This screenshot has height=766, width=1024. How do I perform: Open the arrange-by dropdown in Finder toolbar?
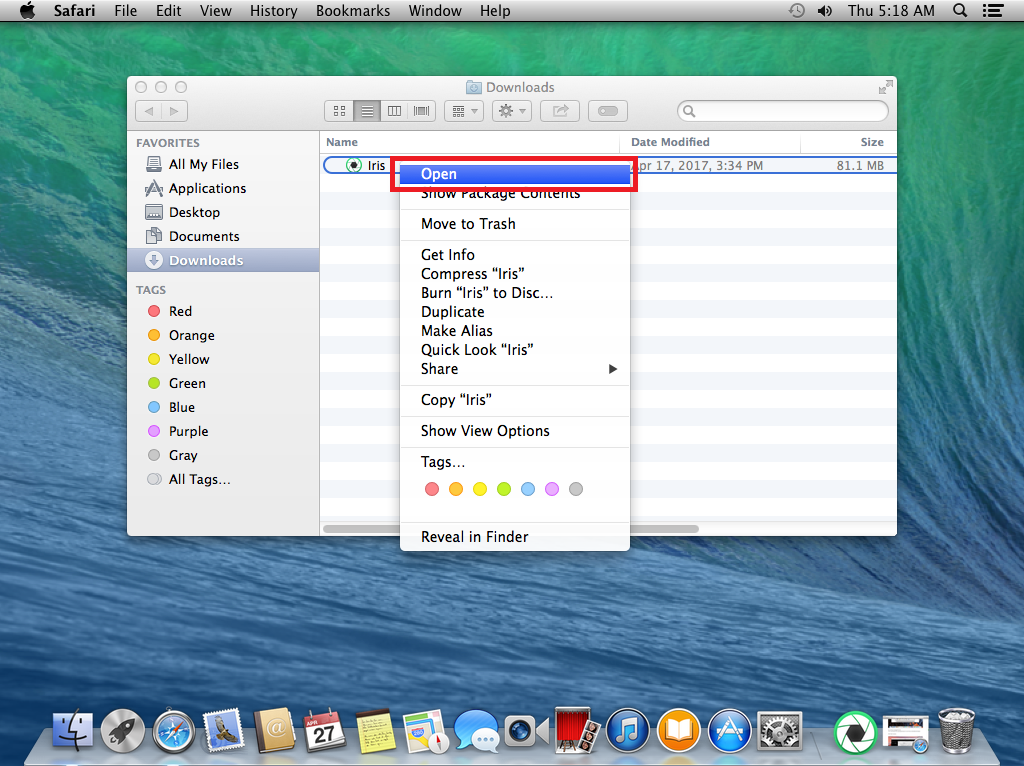click(x=464, y=111)
